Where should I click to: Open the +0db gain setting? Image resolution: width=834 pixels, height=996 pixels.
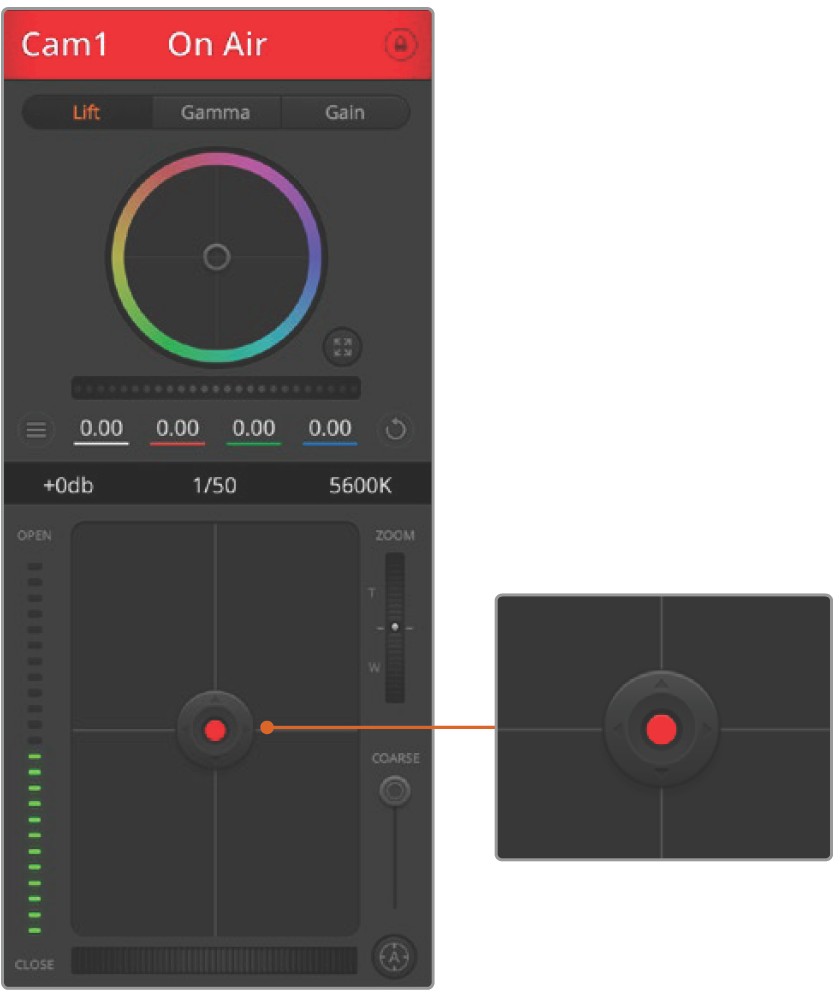(x=69, y=487)
